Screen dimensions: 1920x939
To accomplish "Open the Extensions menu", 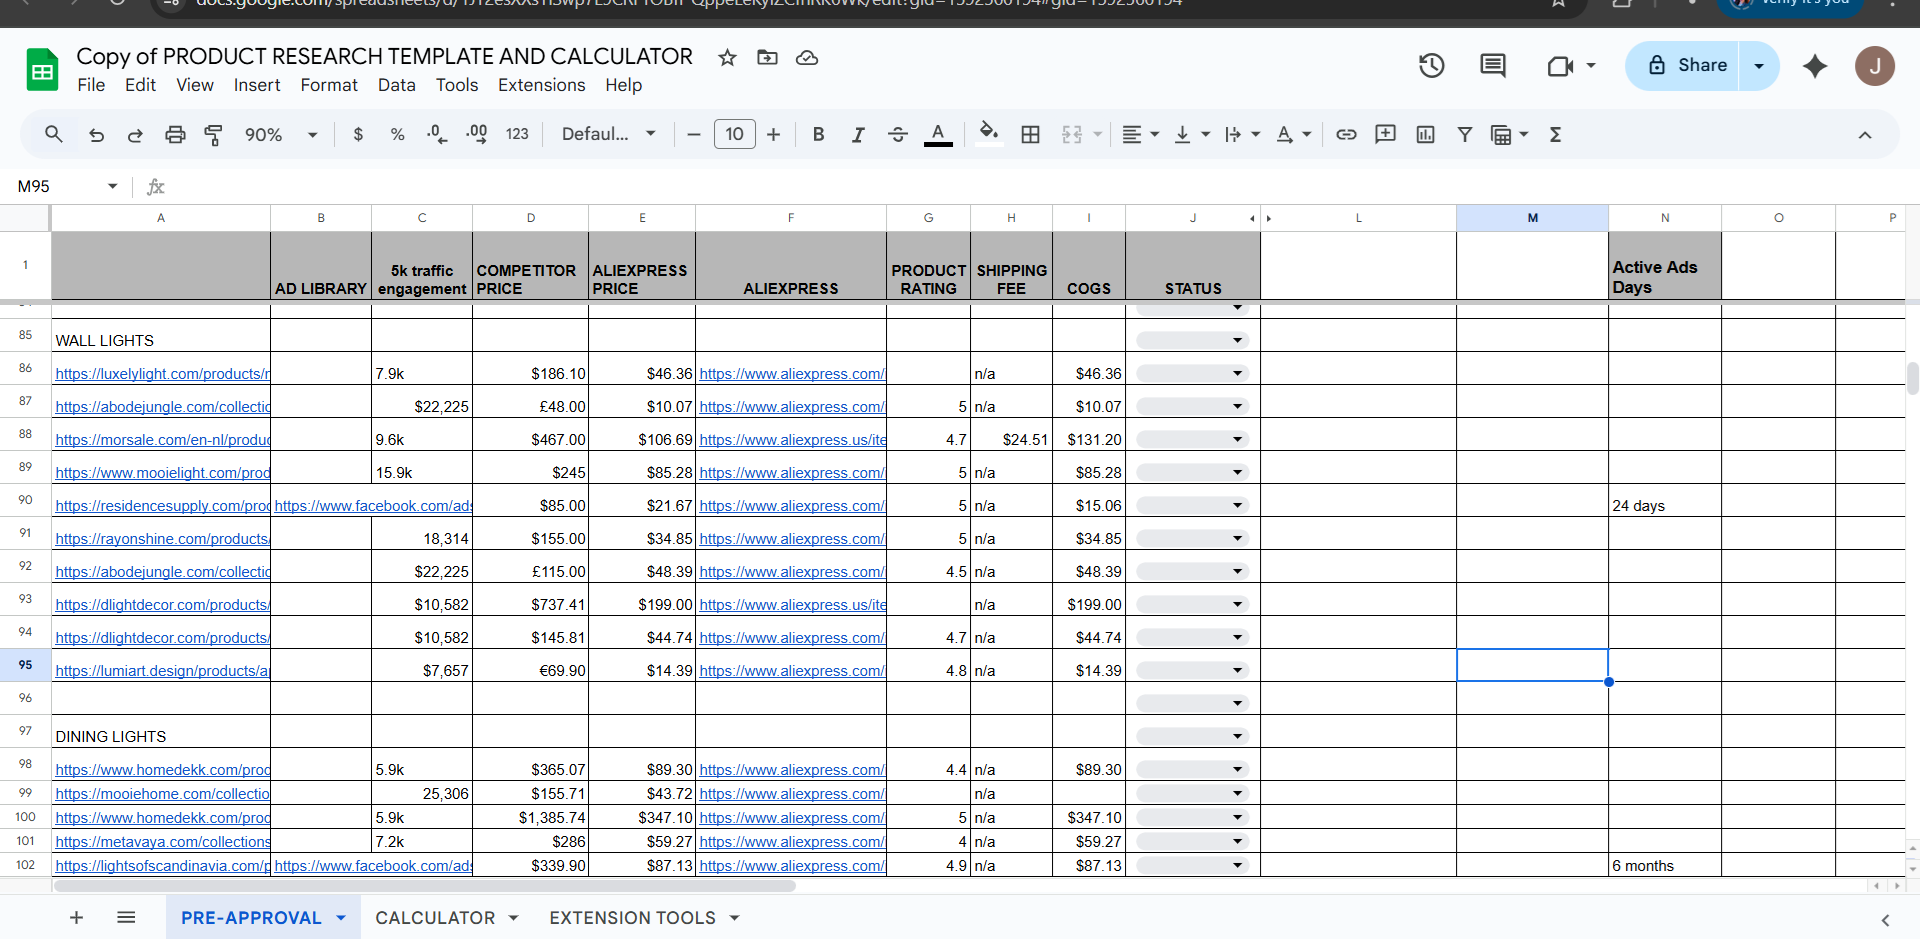I will tap(541, 85).
